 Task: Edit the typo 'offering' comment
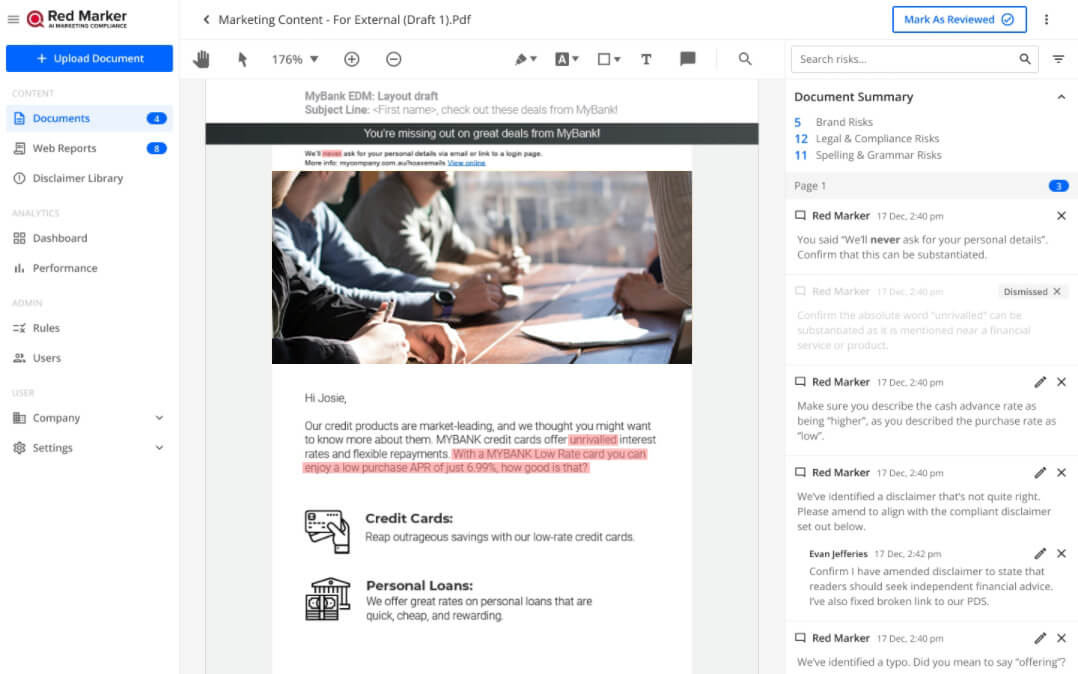click(1040, 638)
